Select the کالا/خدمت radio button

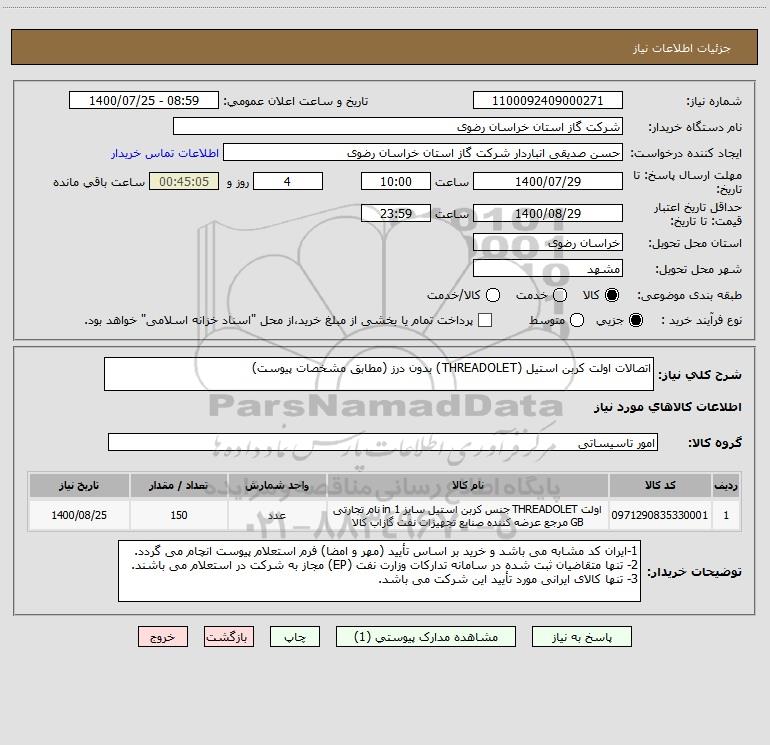click(493, 295)
